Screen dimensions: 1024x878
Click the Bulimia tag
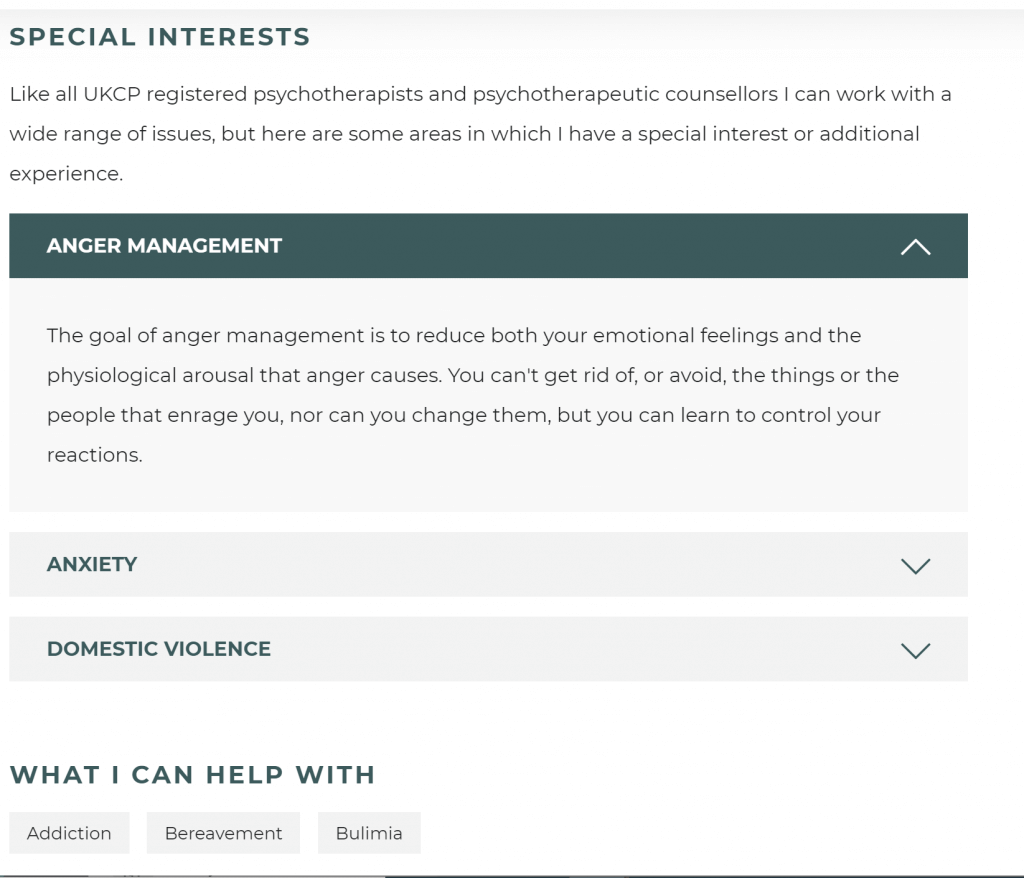point(369,833)
